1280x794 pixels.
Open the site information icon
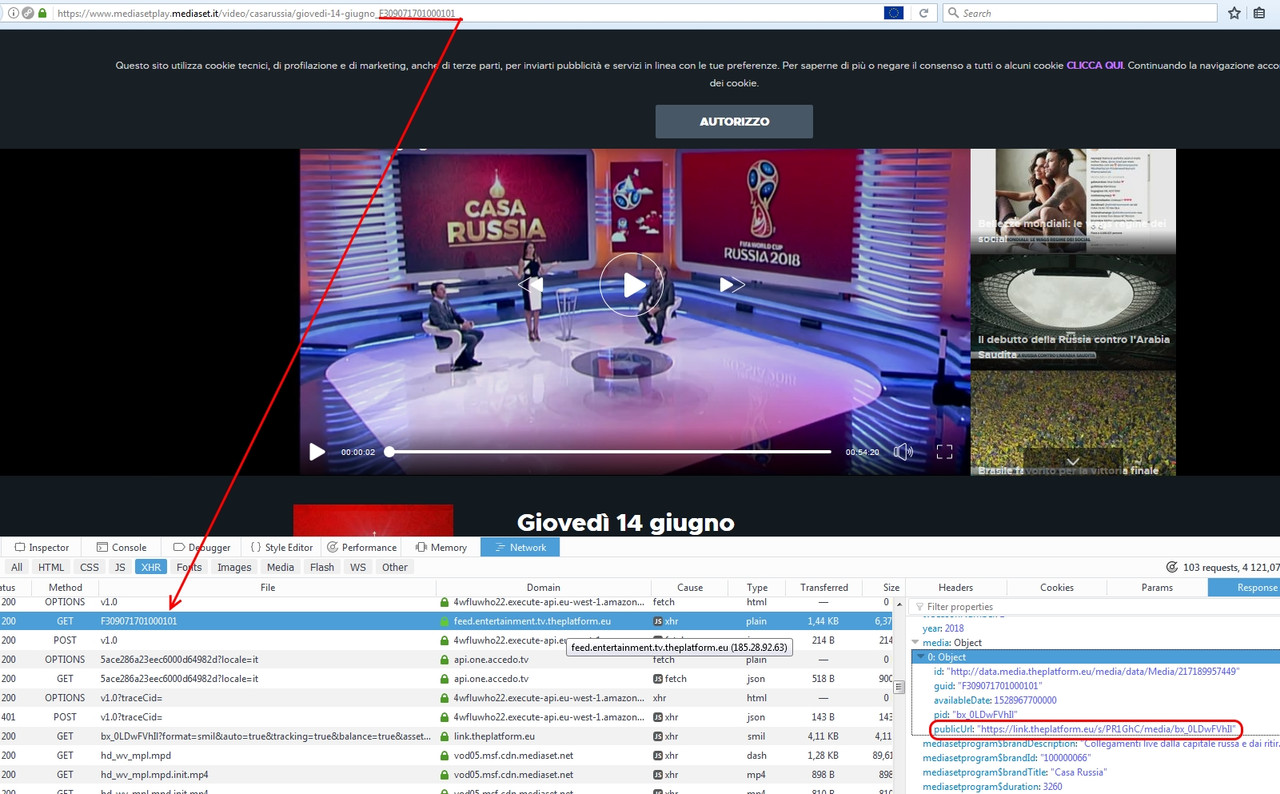[13, 13]
